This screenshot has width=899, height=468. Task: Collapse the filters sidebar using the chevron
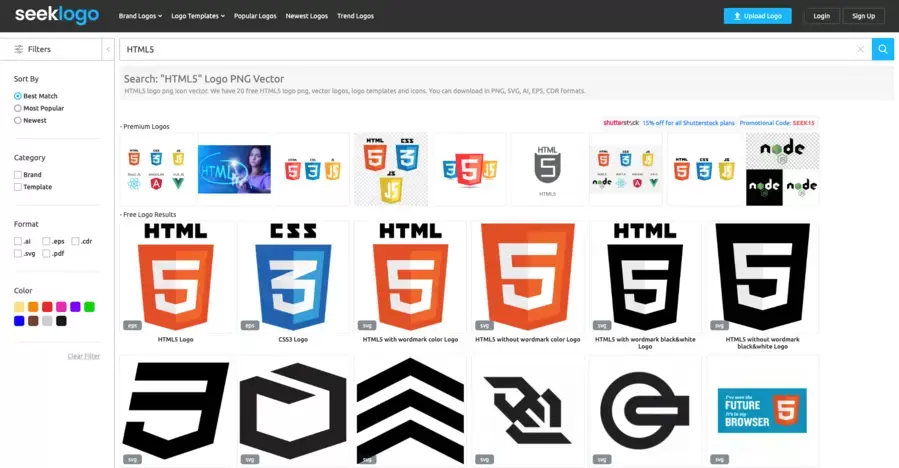108,49
